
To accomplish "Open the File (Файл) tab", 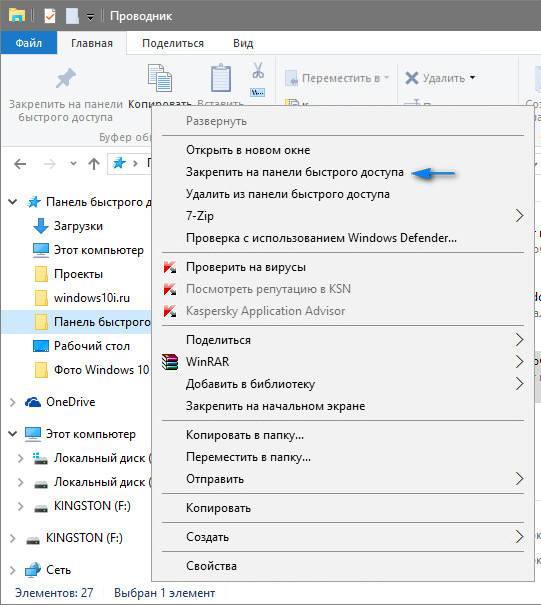I will [29, 42].
